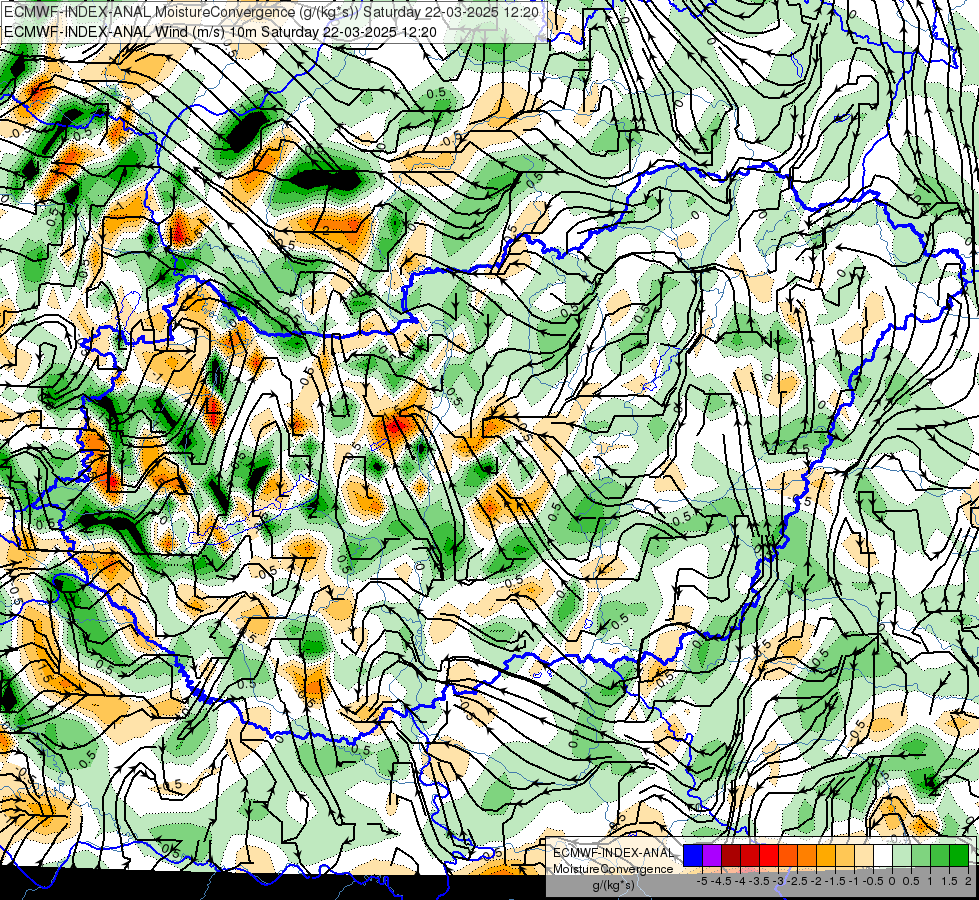Pick the darkest red legend swatch
This screenshot has width=979, height=900.
point(731,855)
